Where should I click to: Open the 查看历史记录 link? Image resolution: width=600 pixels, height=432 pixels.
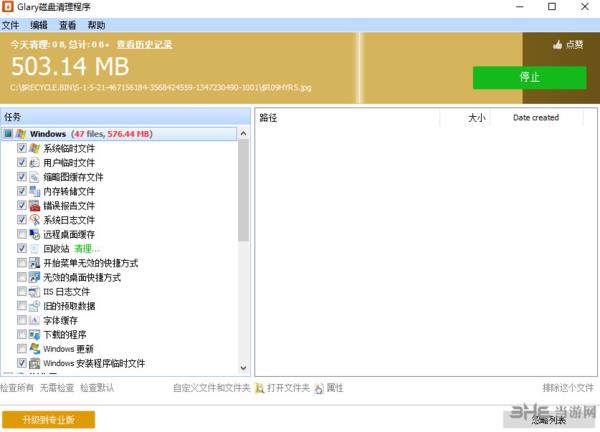[144, 45]
